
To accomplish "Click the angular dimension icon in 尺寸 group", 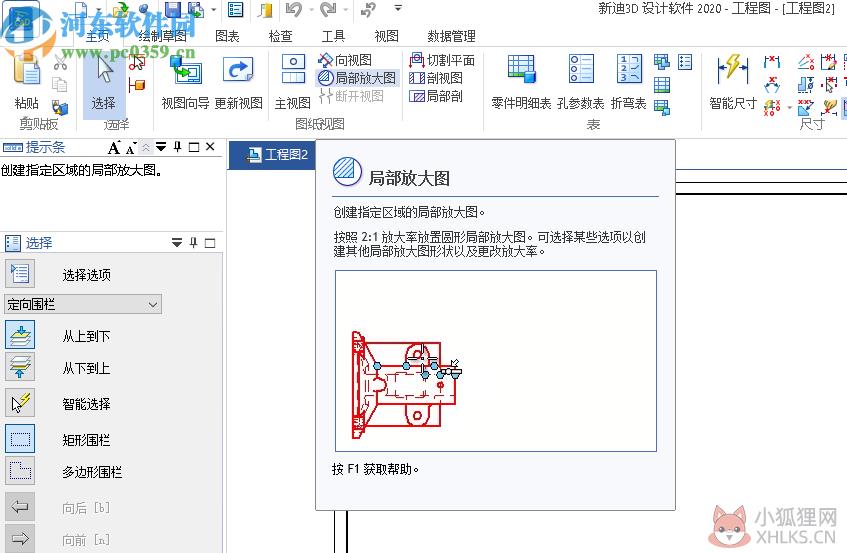I will [772, 84].
